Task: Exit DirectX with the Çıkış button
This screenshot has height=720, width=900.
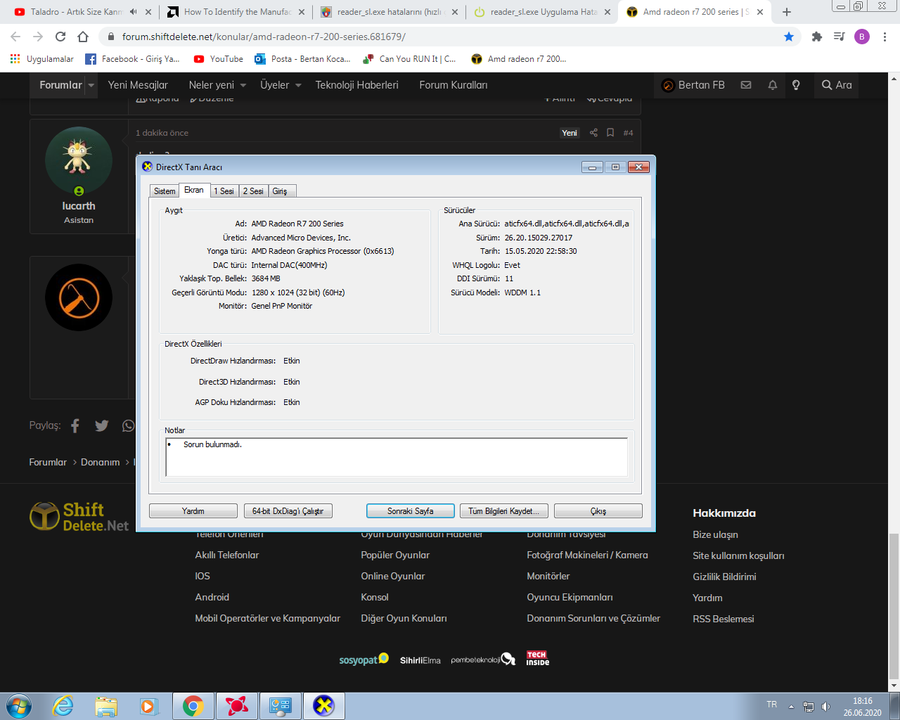Action: (598, 511)
